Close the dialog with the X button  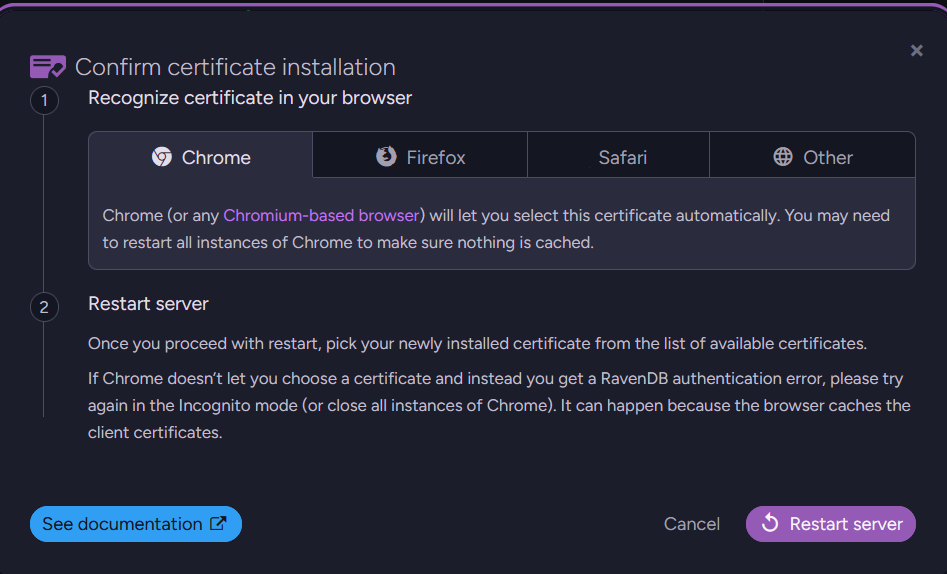point(917,51)
